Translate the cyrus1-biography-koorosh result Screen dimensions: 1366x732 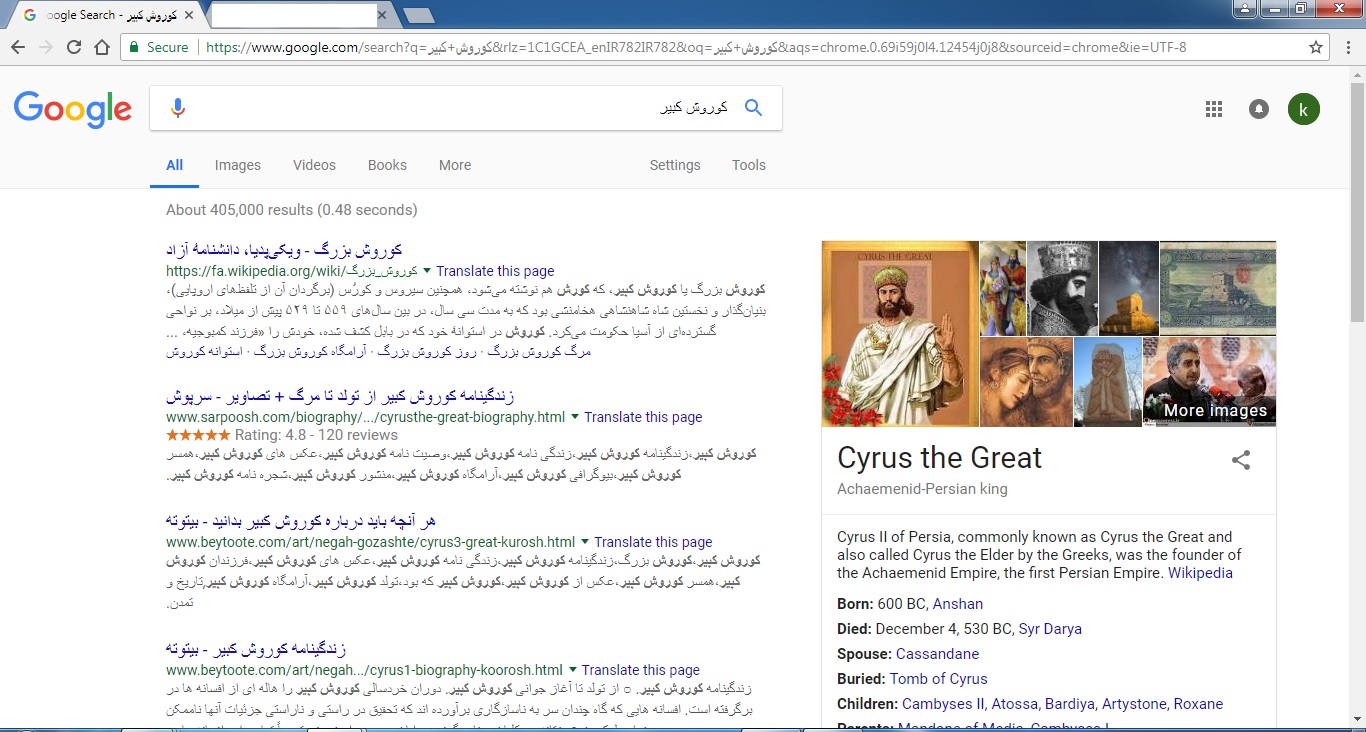pyautogui.click(x=641, y=670)
